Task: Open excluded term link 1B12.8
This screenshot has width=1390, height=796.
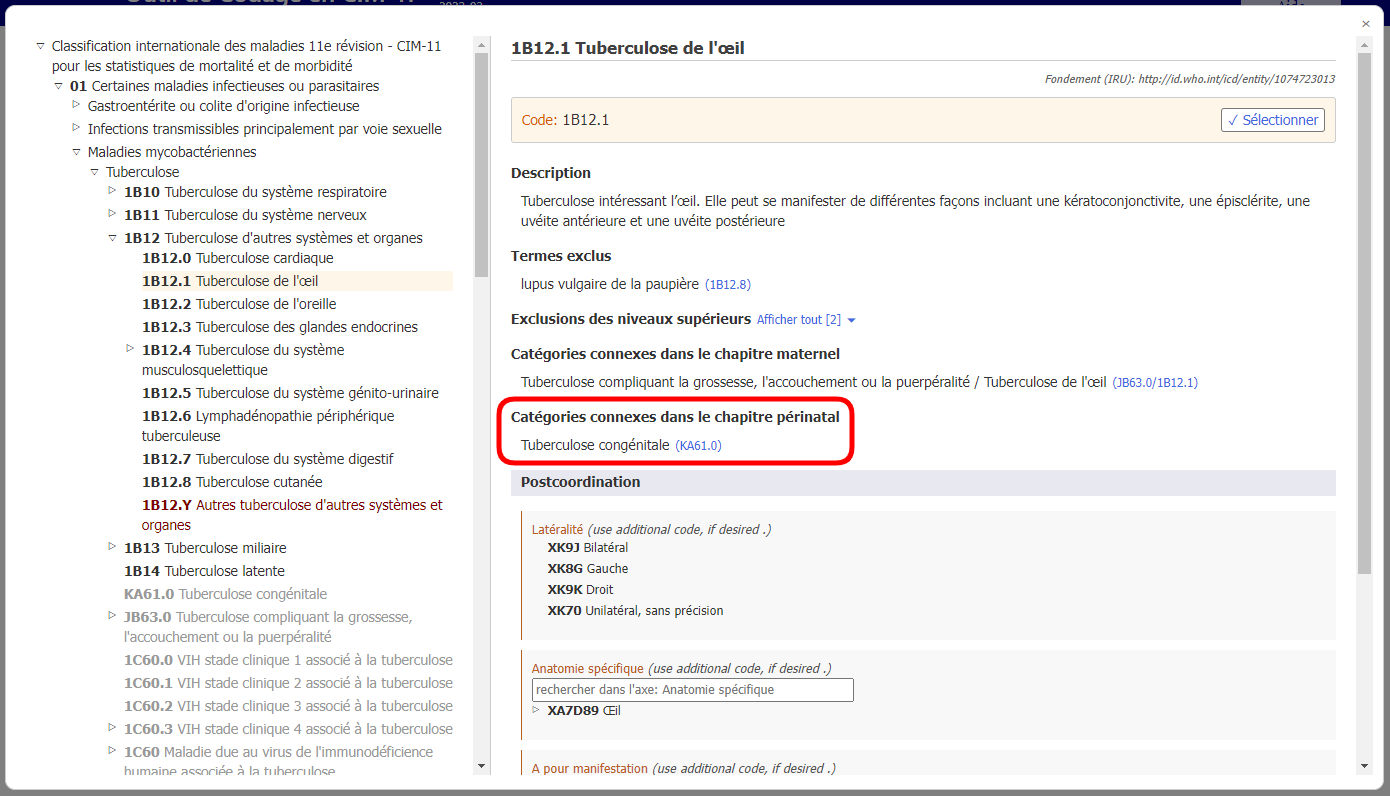Action: [x=728, y=285]
